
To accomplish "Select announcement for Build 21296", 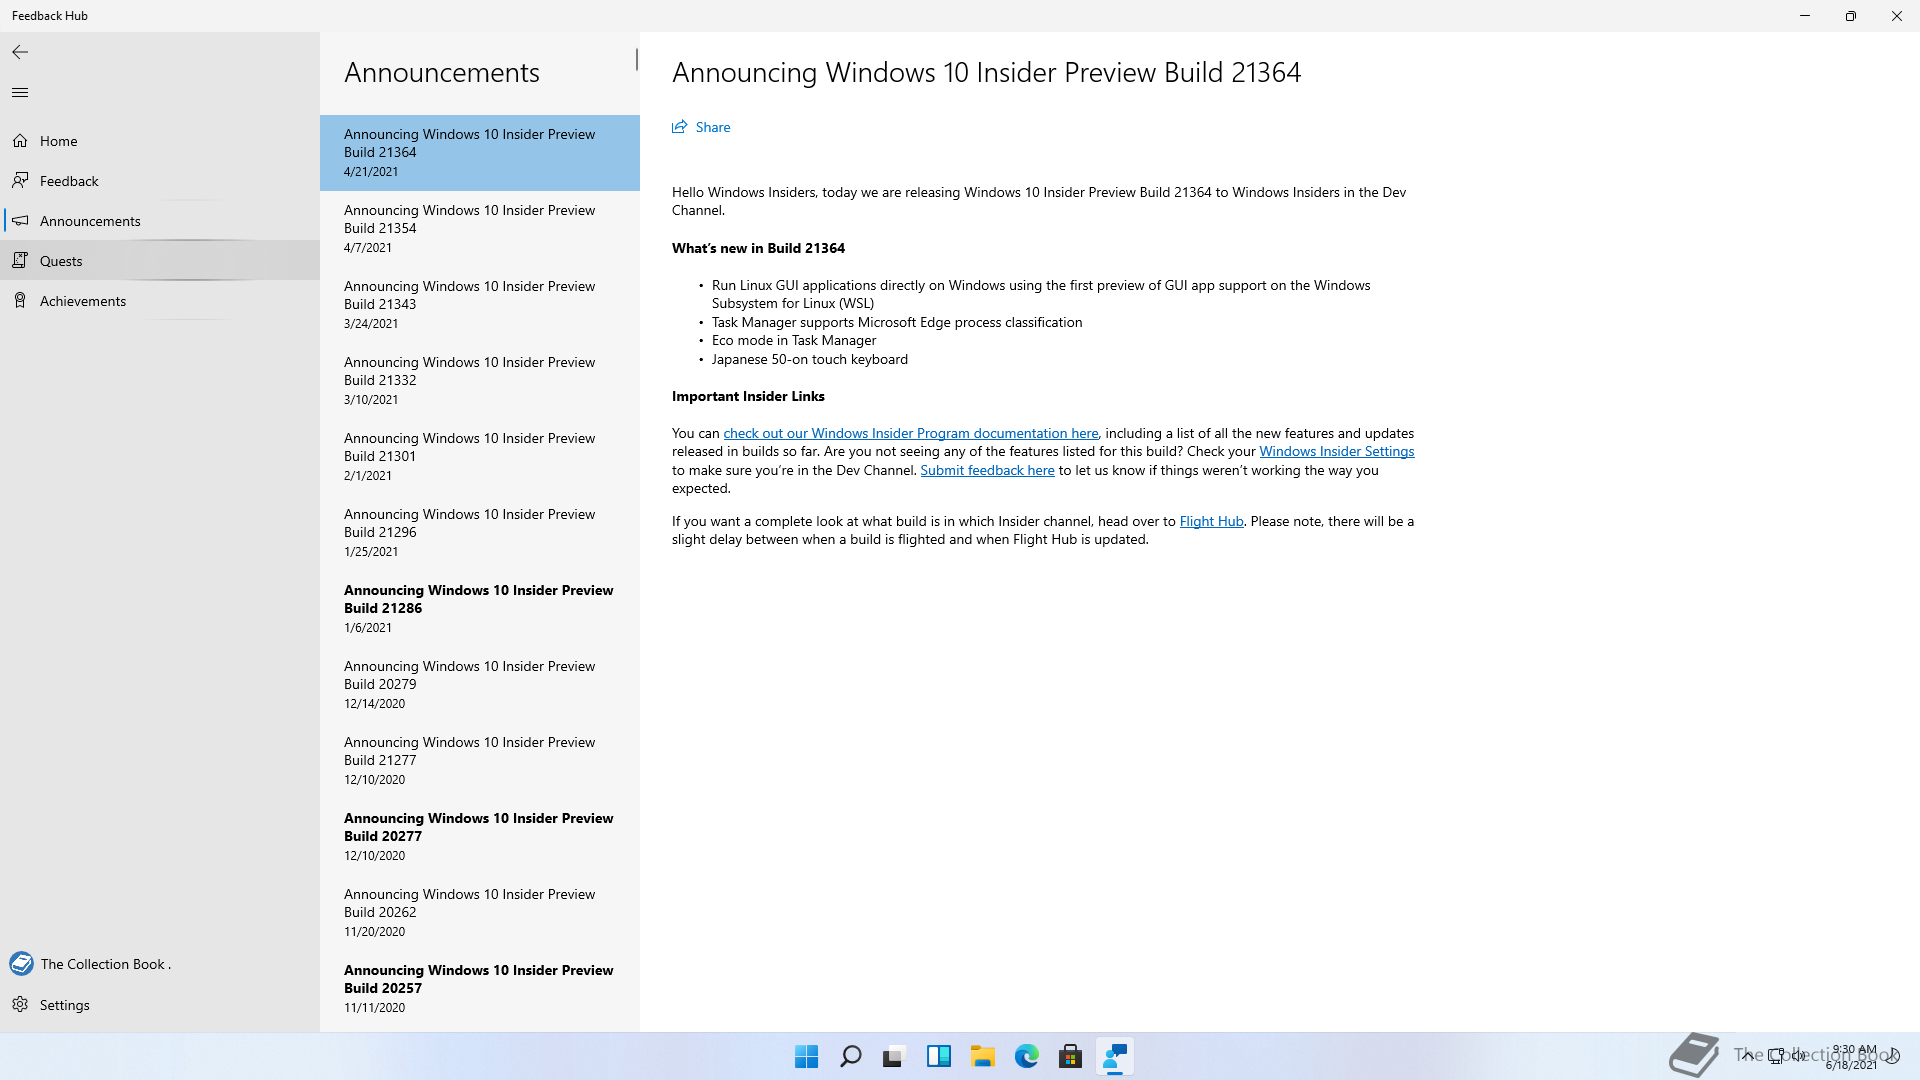I will click(x=480, y=533).
